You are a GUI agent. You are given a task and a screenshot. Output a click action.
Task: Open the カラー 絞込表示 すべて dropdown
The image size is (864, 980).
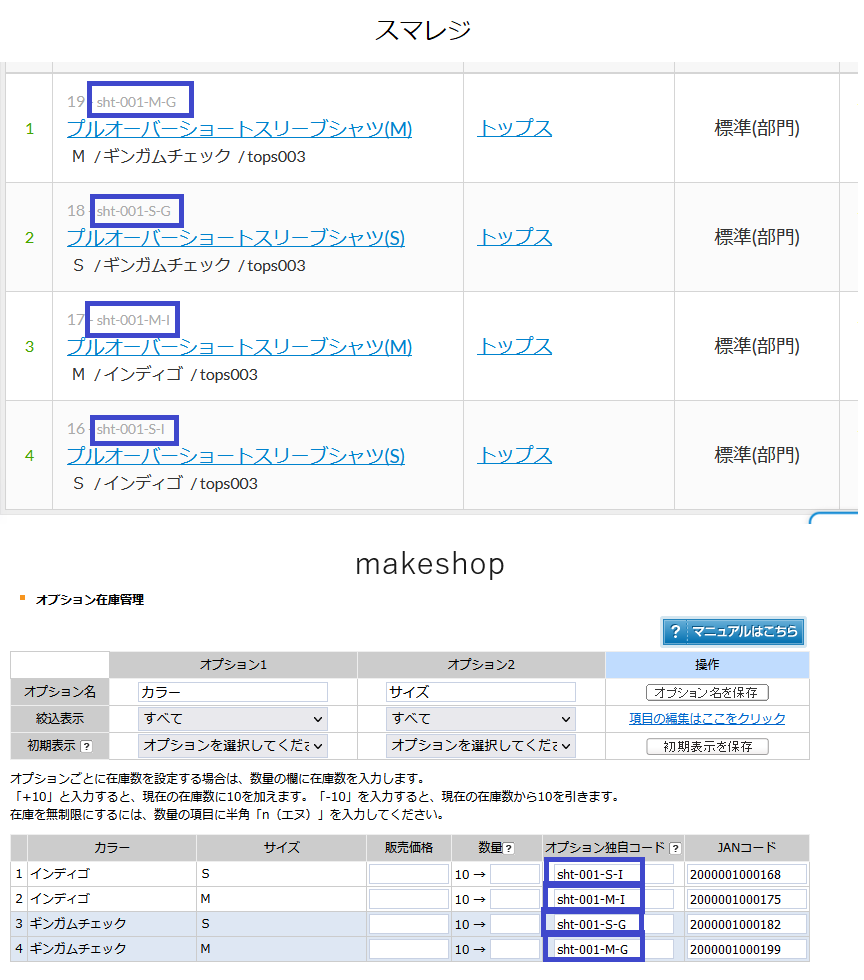(x=232, y=718)
